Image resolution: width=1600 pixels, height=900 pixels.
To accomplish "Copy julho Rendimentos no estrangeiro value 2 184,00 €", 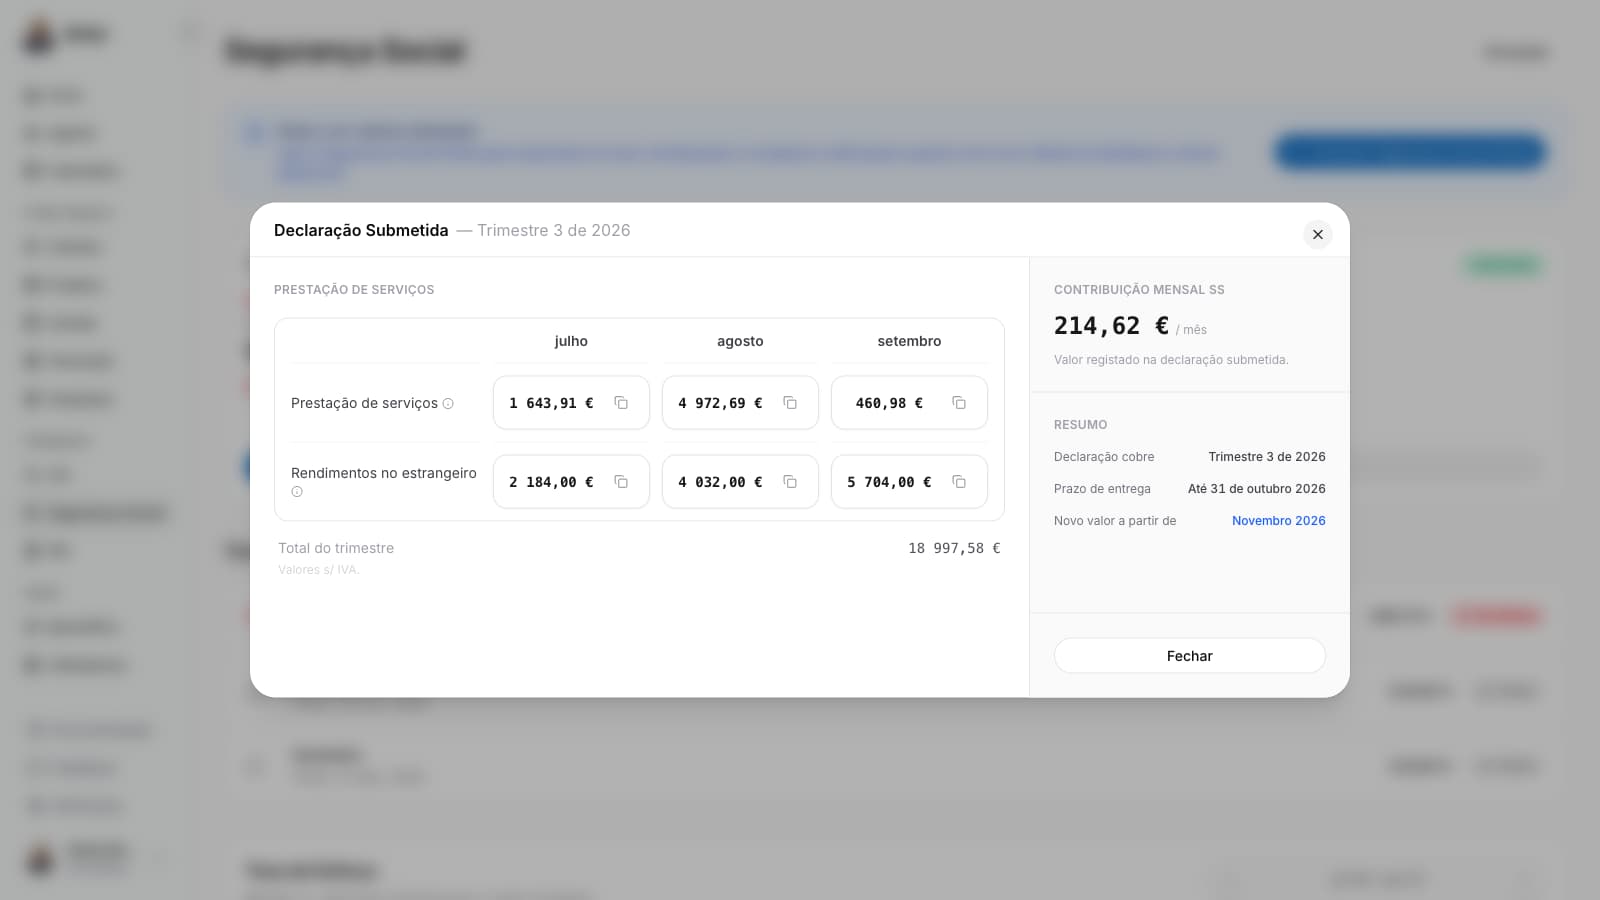I will [x=621, y=482].
